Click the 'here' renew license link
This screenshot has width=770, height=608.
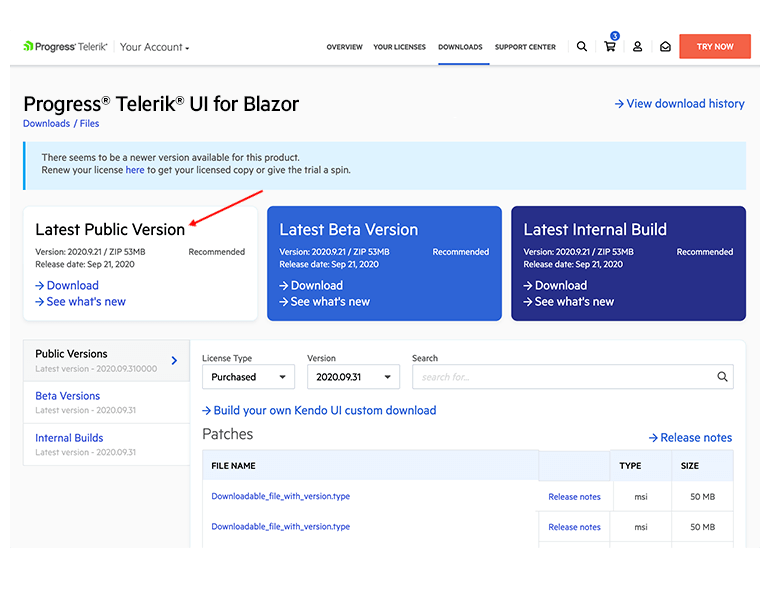(x=135, y=170)
